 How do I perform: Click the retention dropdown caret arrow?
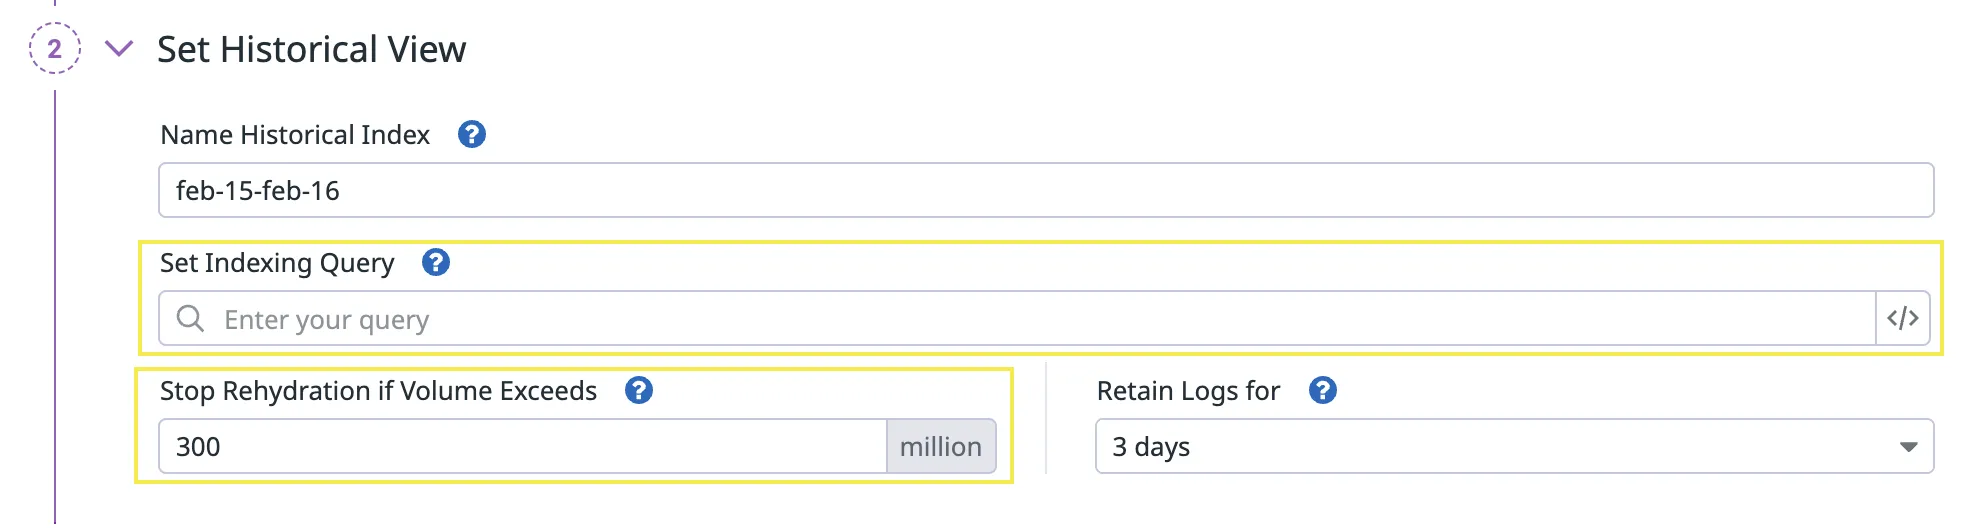click(x=1908, y=447)
